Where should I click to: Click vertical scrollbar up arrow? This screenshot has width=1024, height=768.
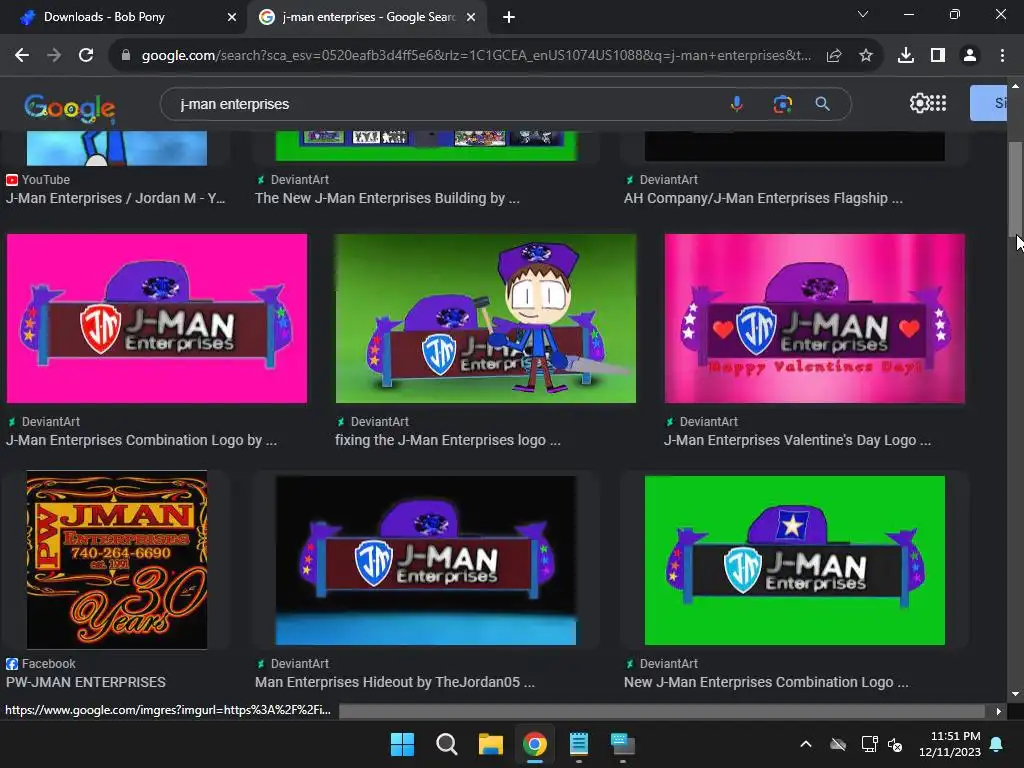tap(1015, 86)
